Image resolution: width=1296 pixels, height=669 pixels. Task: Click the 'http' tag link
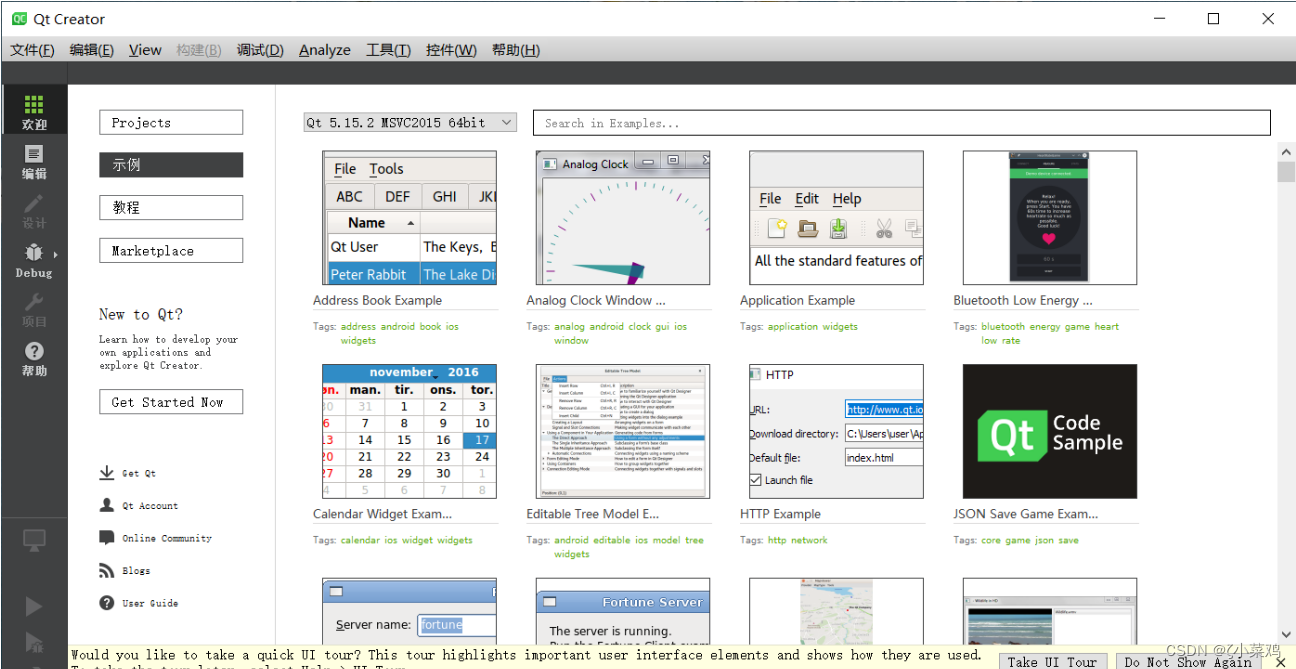coord(777,540)
